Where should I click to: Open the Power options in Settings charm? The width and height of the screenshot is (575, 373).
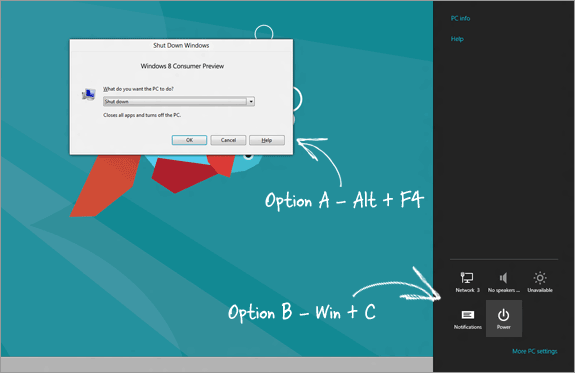coord(503,318)
